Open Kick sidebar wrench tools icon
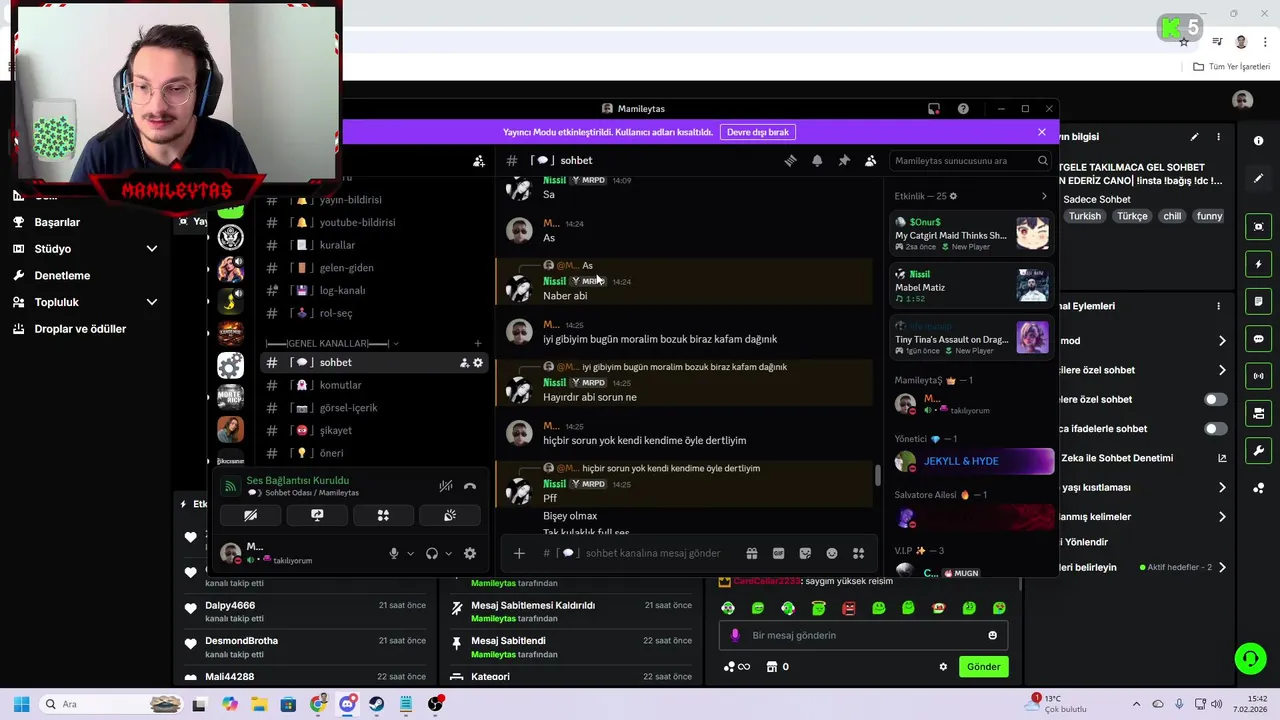The width and height of the screenshot is (1280, 720). pyautogui.click(x=1258, y=451)
